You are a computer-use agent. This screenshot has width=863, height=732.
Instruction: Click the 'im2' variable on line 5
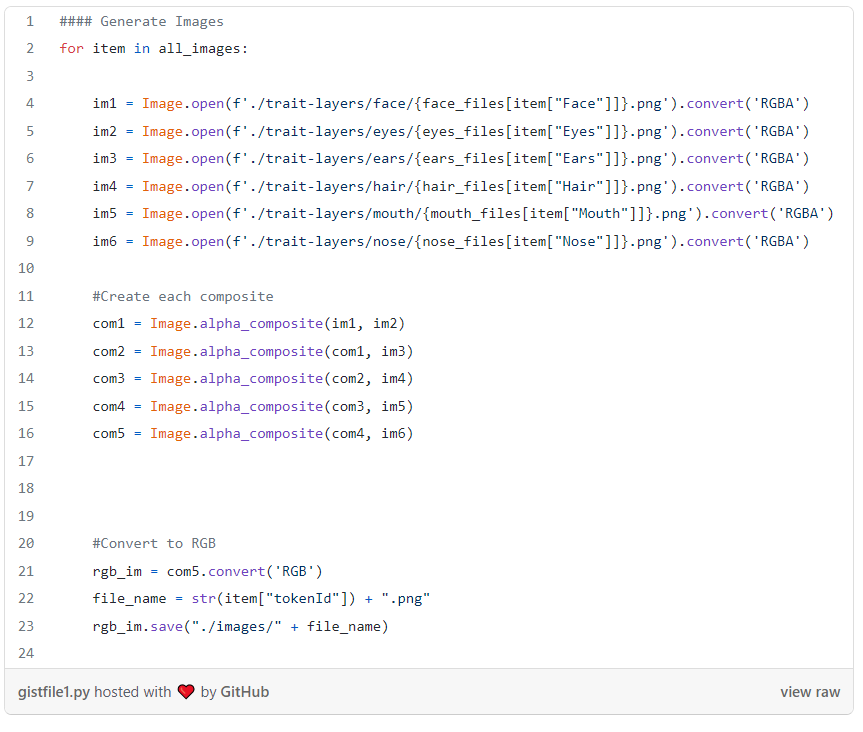[x=105, y=131]
